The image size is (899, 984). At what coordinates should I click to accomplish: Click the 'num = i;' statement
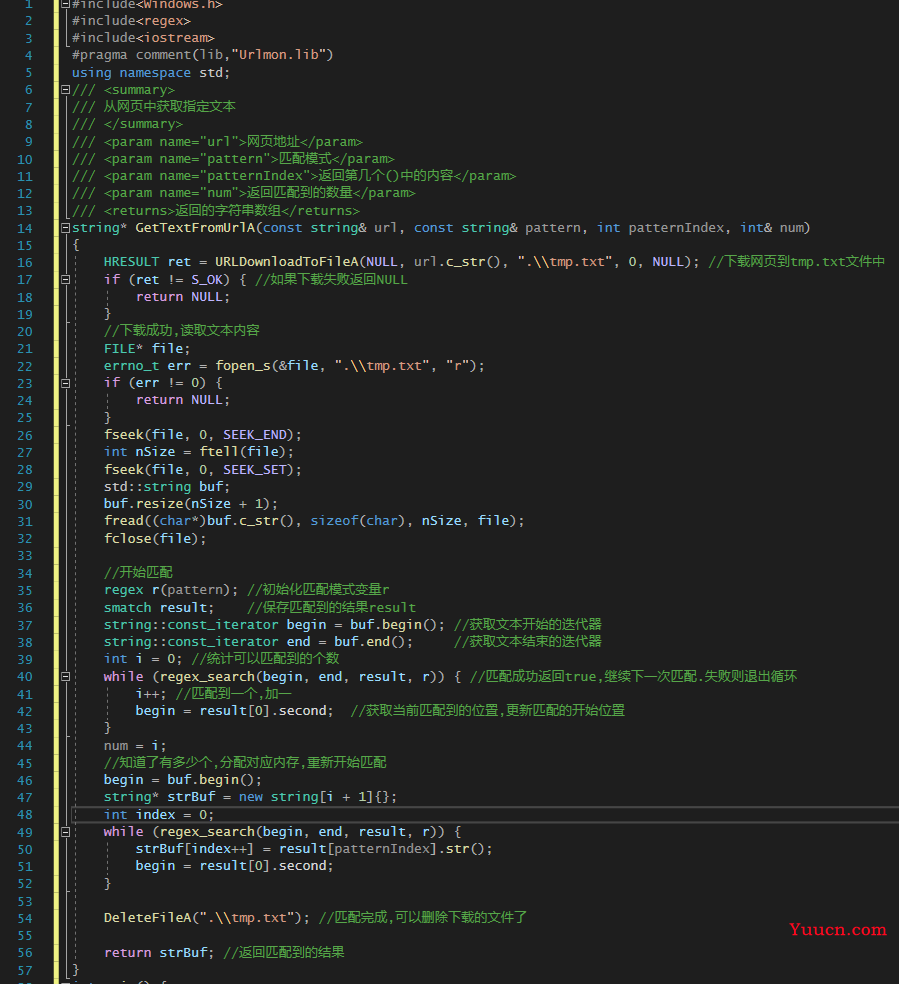coord(135,746)
